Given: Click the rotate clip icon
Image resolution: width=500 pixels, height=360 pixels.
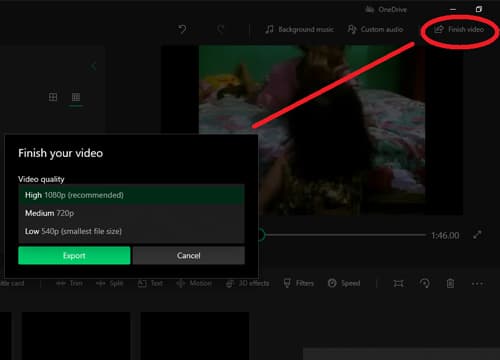Looking at the screenshot, I should pos(424,283).
